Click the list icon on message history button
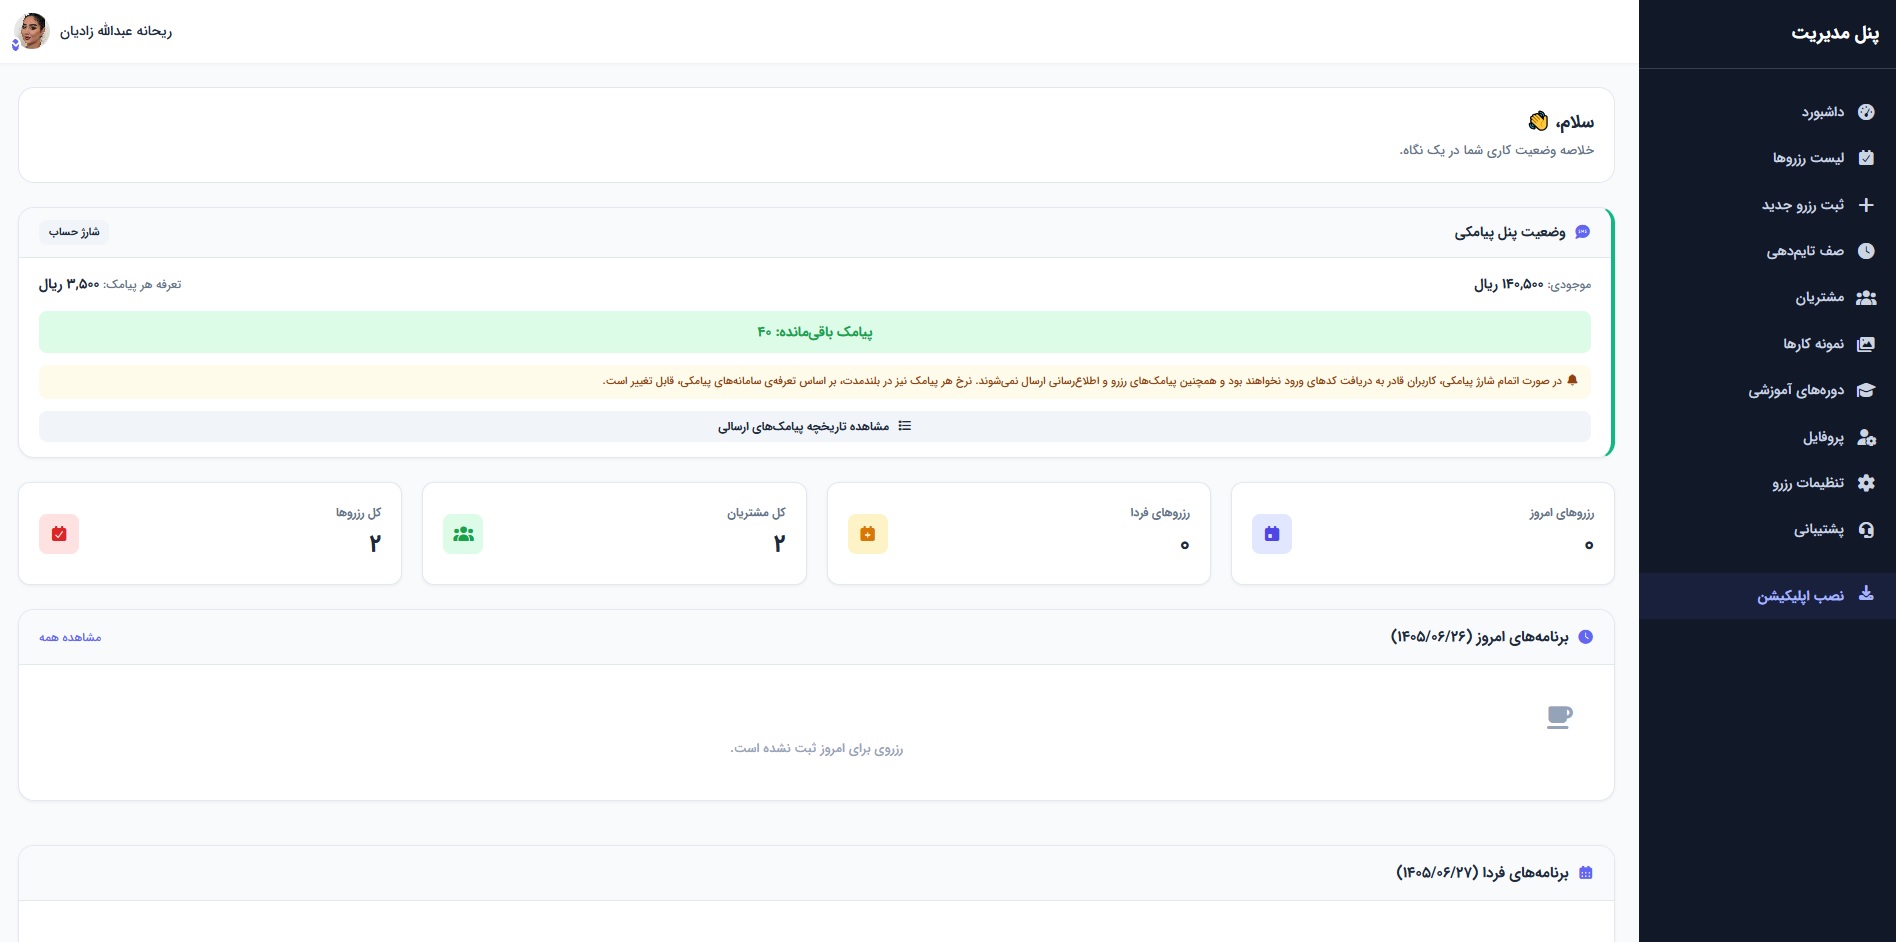 tap(905, 426)
